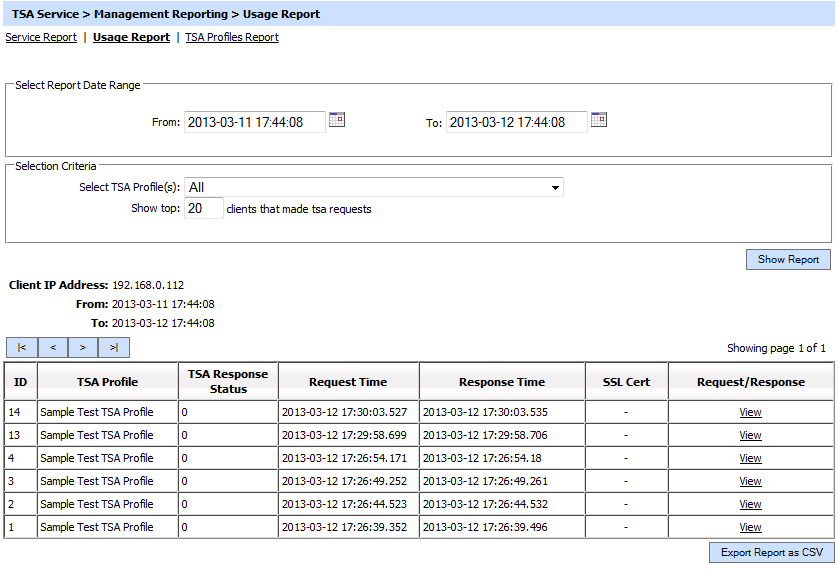Click the Show top number field

coord(204,209)
